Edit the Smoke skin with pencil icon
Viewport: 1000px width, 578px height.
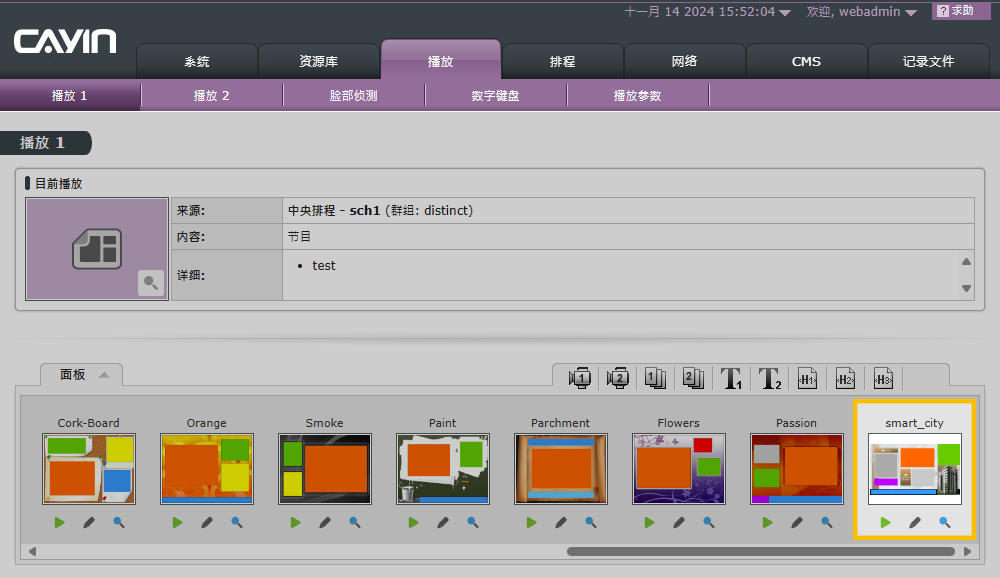coord(325,522)
